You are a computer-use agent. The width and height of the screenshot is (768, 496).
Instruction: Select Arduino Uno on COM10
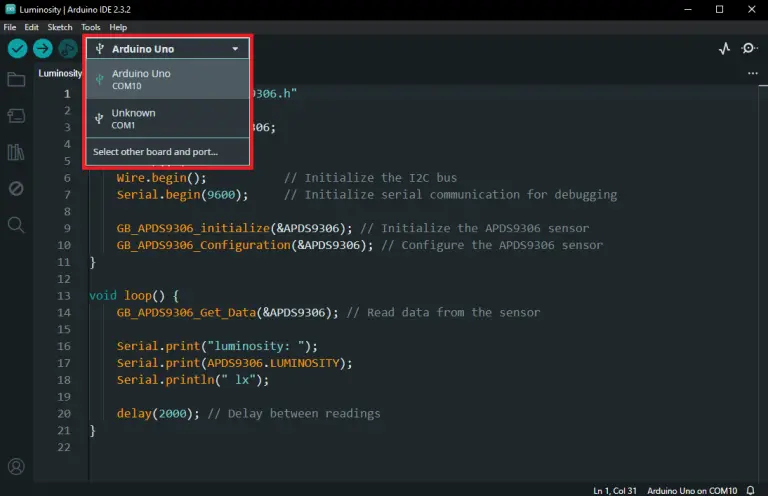click(x=168, y=79)
